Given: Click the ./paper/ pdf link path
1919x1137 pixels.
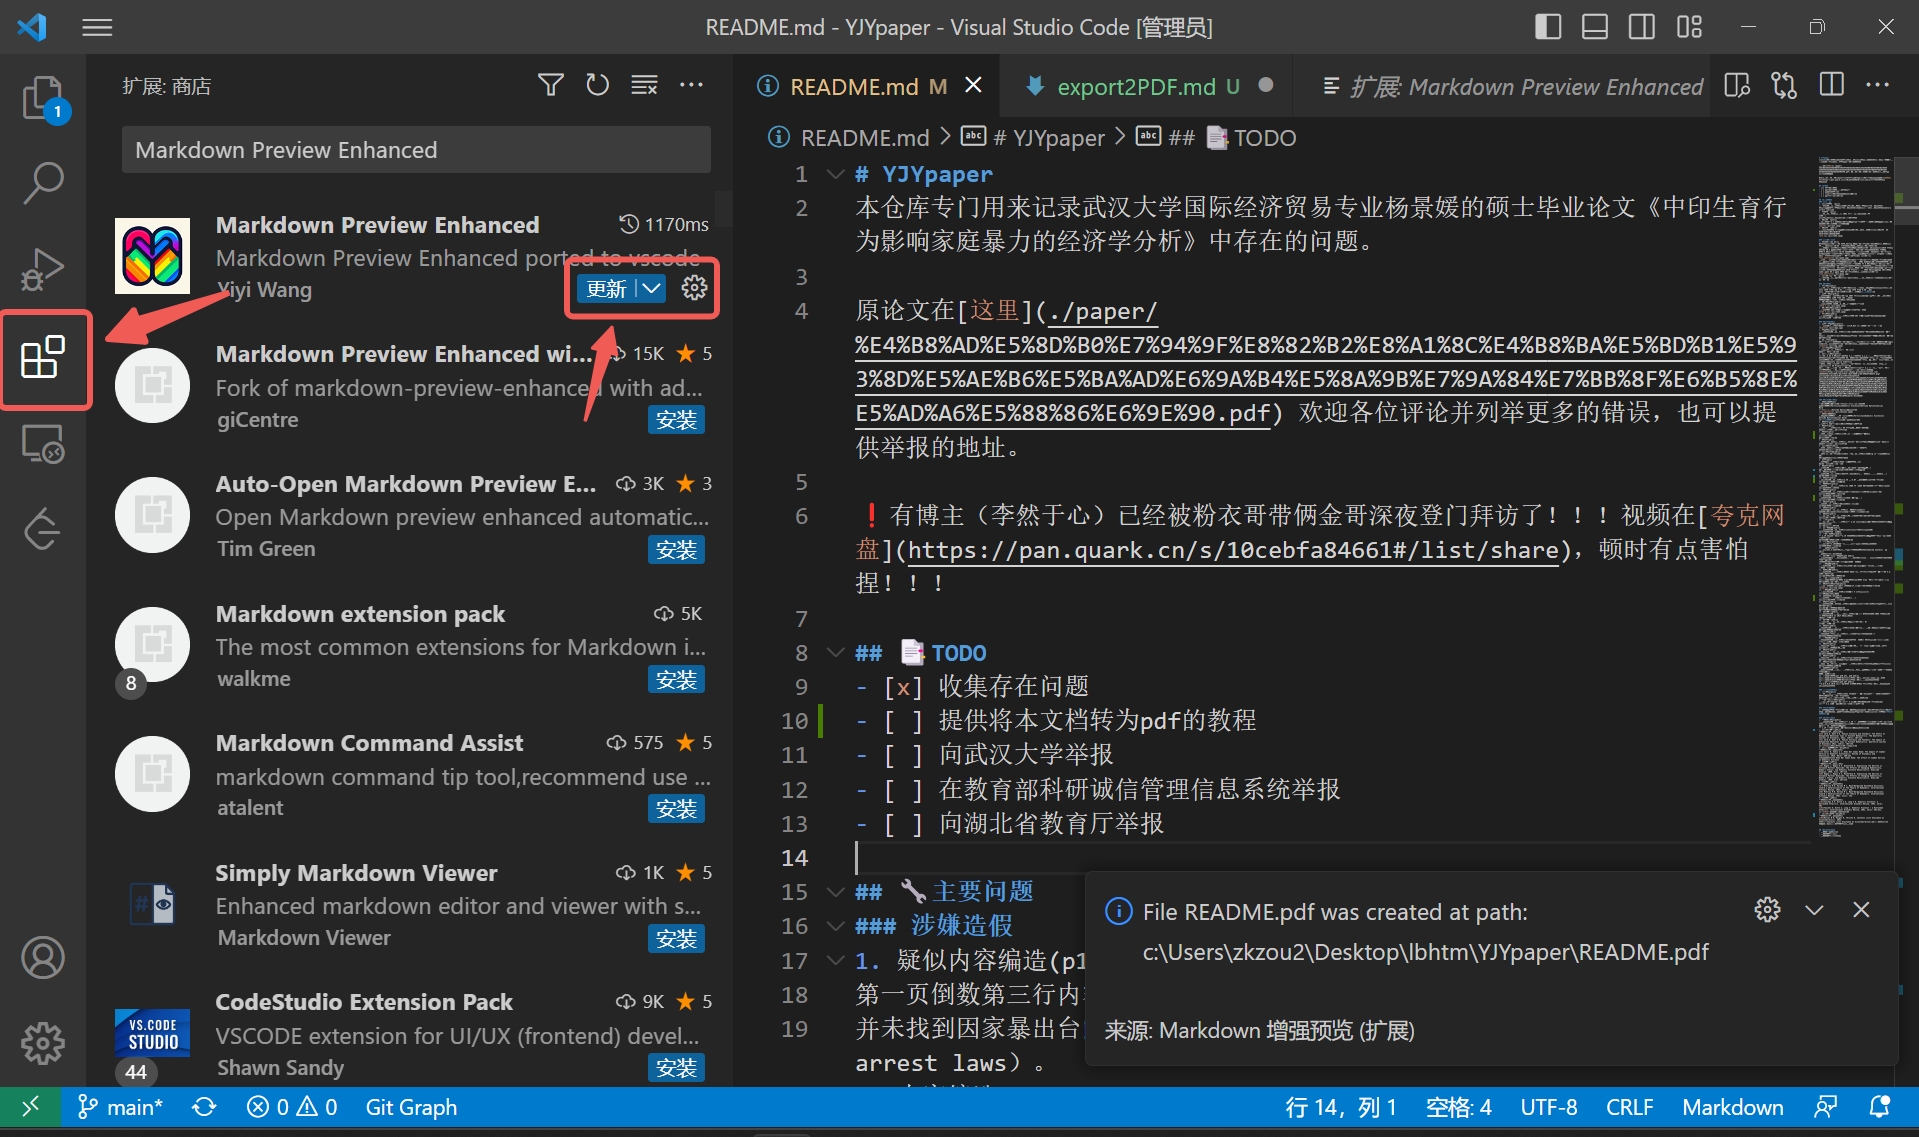Looking at the screenshot, I should tap(1326, 362).
